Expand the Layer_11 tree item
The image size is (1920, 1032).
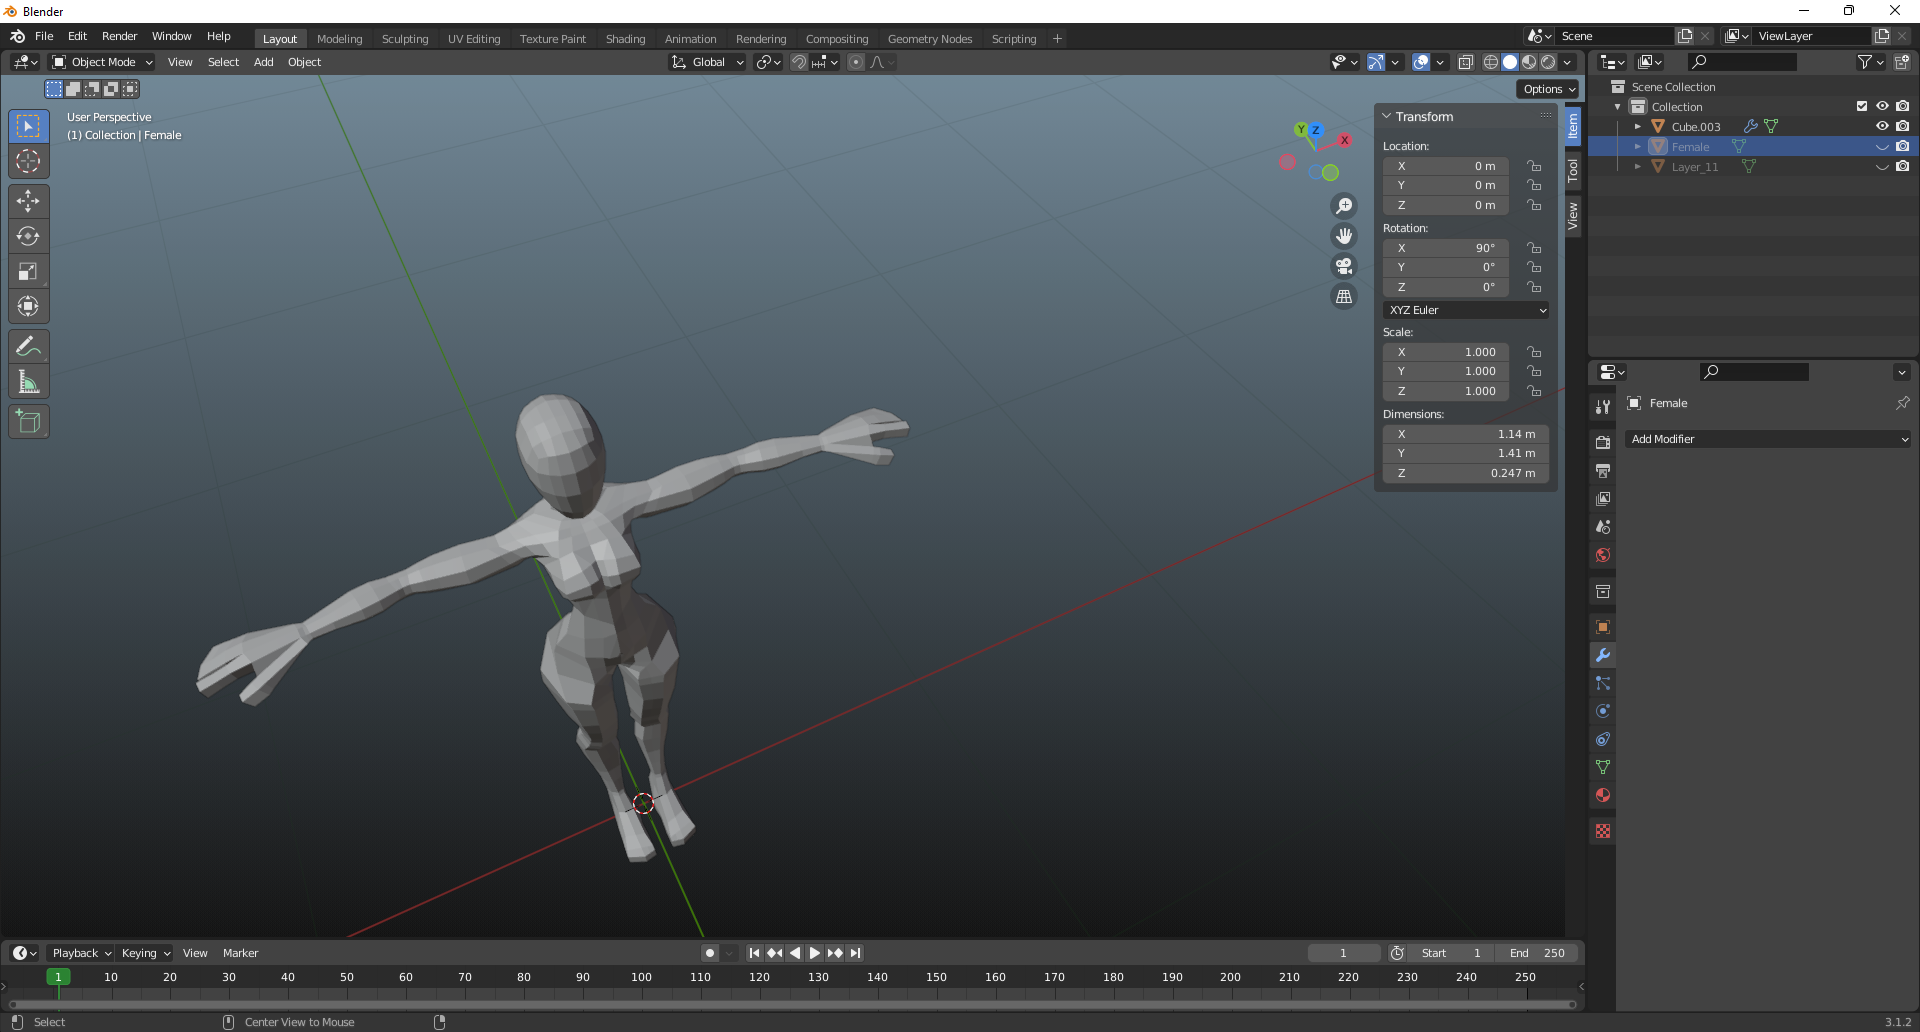tap(1637, 167)
